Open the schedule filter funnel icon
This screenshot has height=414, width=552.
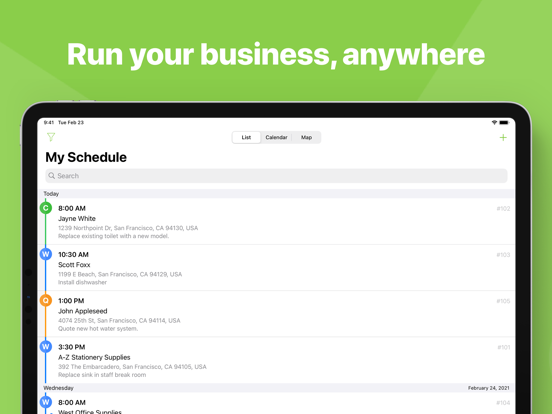(51, 137)
